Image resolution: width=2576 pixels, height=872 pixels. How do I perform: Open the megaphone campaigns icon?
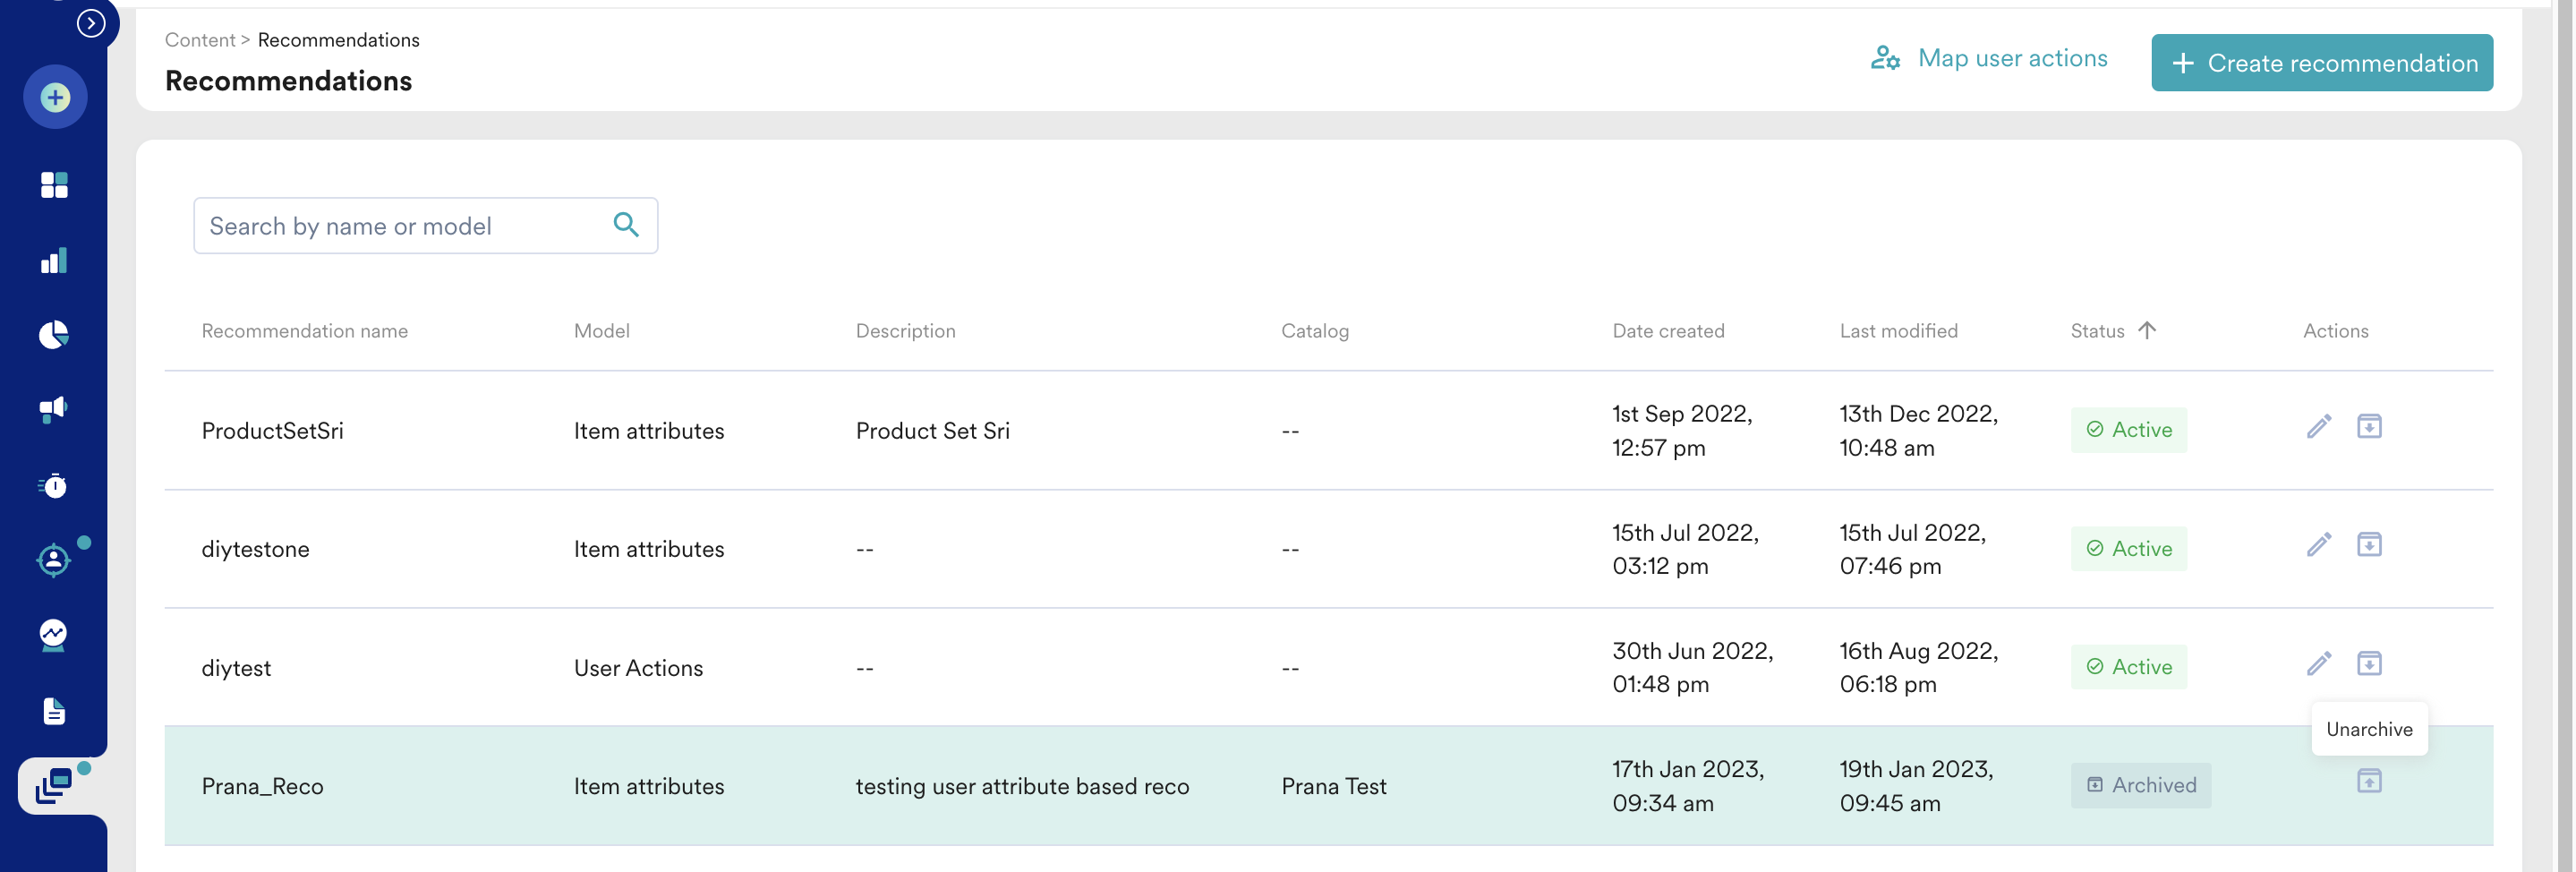tap(54, 409)
